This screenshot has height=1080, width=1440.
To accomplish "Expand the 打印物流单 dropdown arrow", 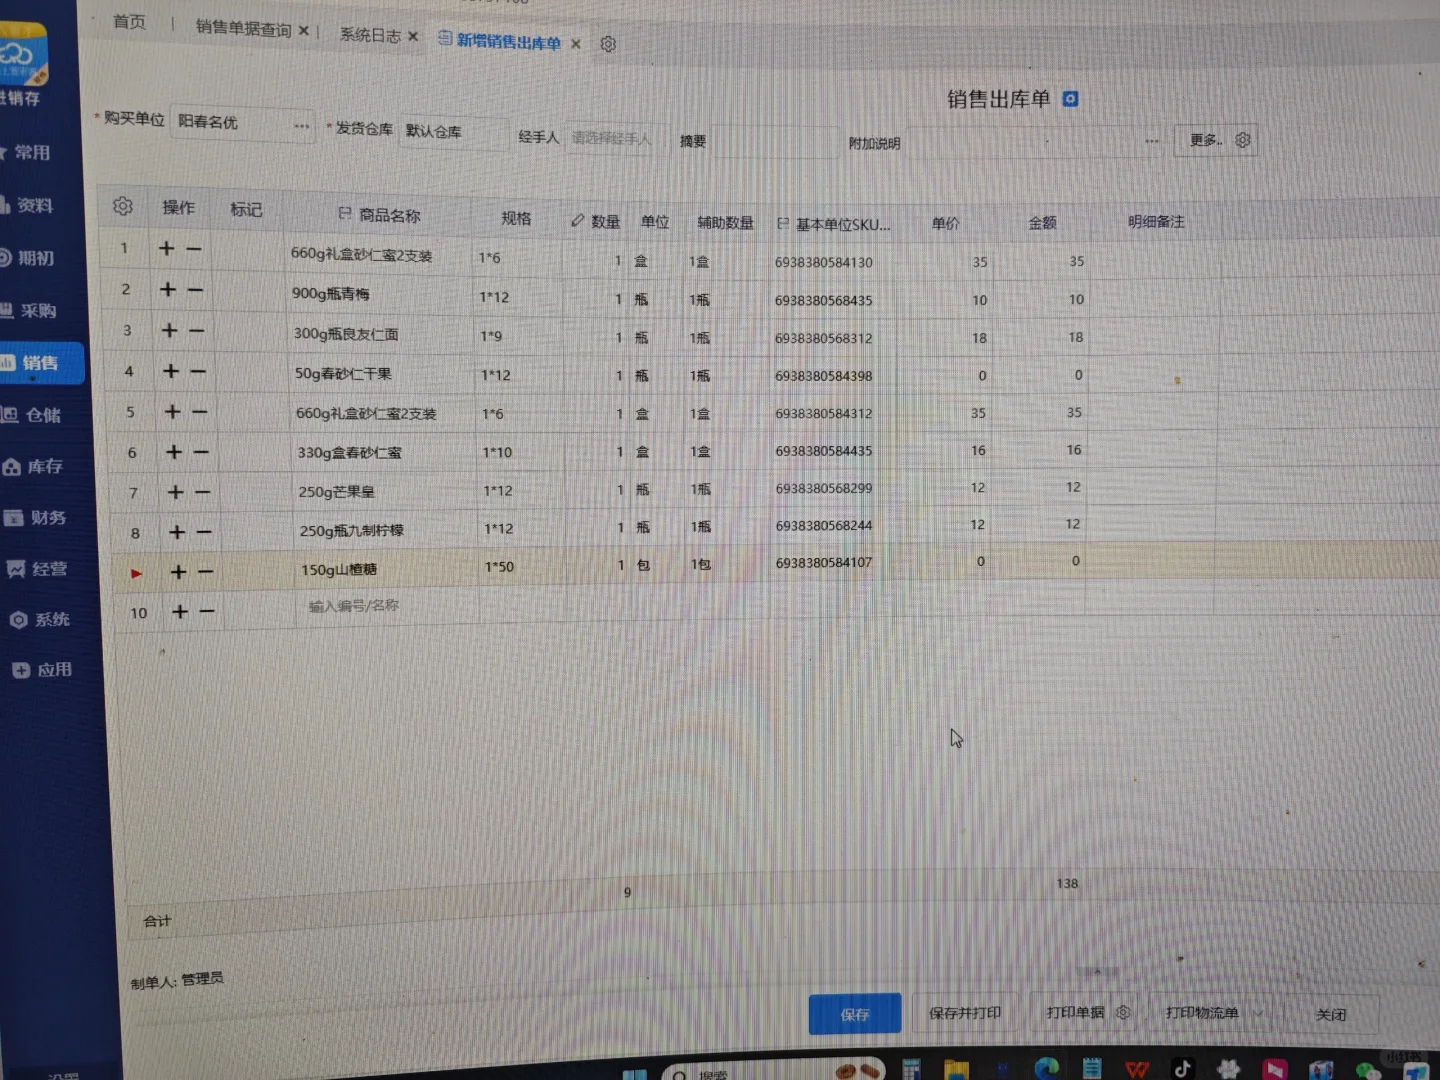I will click(x=1258, y=1013).
